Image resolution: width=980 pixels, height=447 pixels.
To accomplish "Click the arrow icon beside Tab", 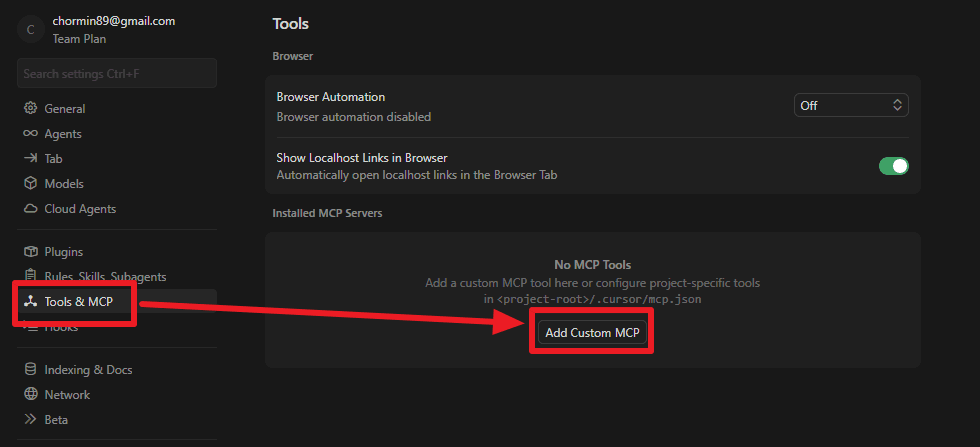I will point(30,159).
